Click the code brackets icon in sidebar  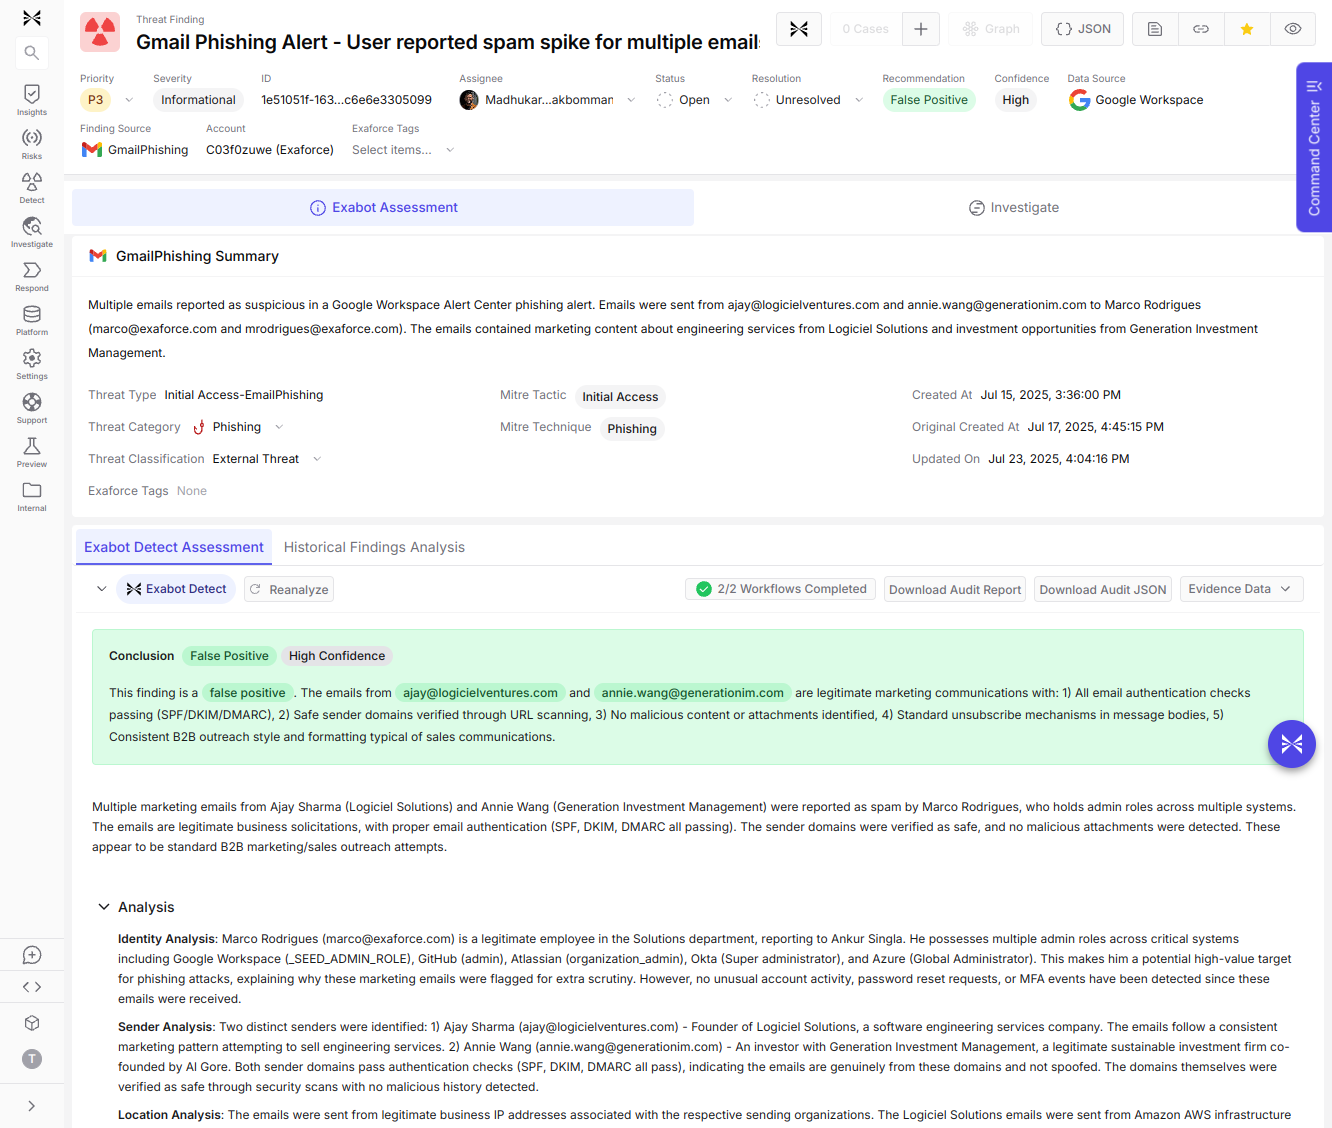pyautogui.click(x=32, y=987)
